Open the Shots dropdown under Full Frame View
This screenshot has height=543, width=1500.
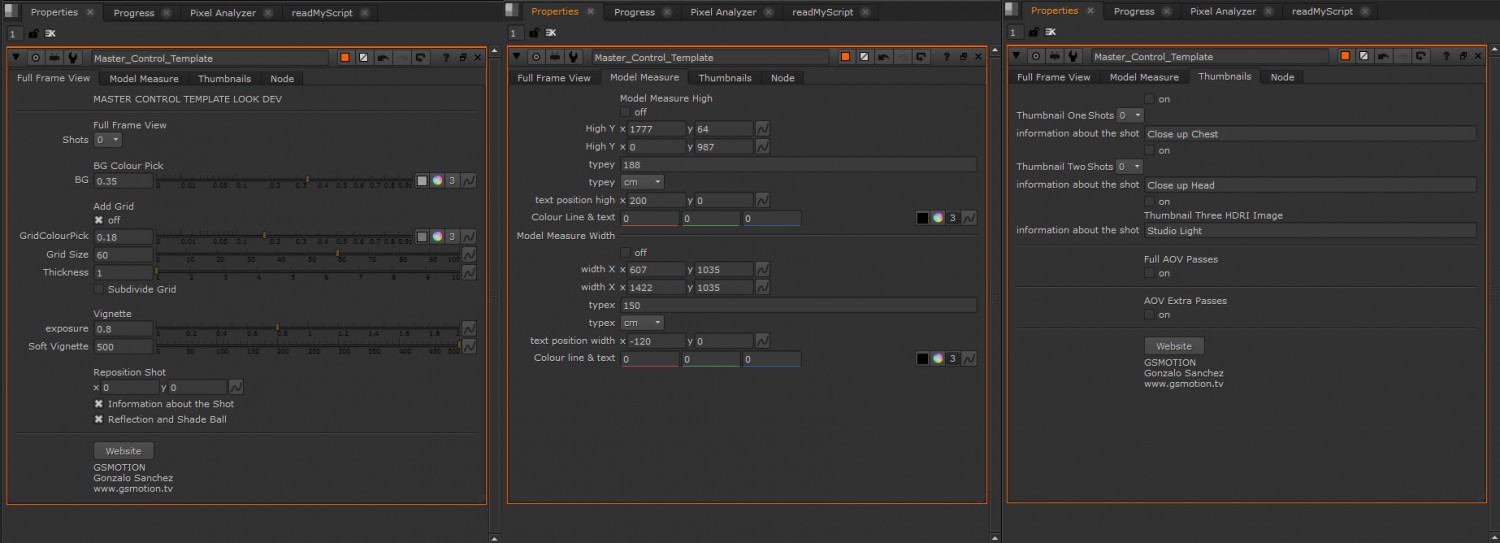click(107, 140)
